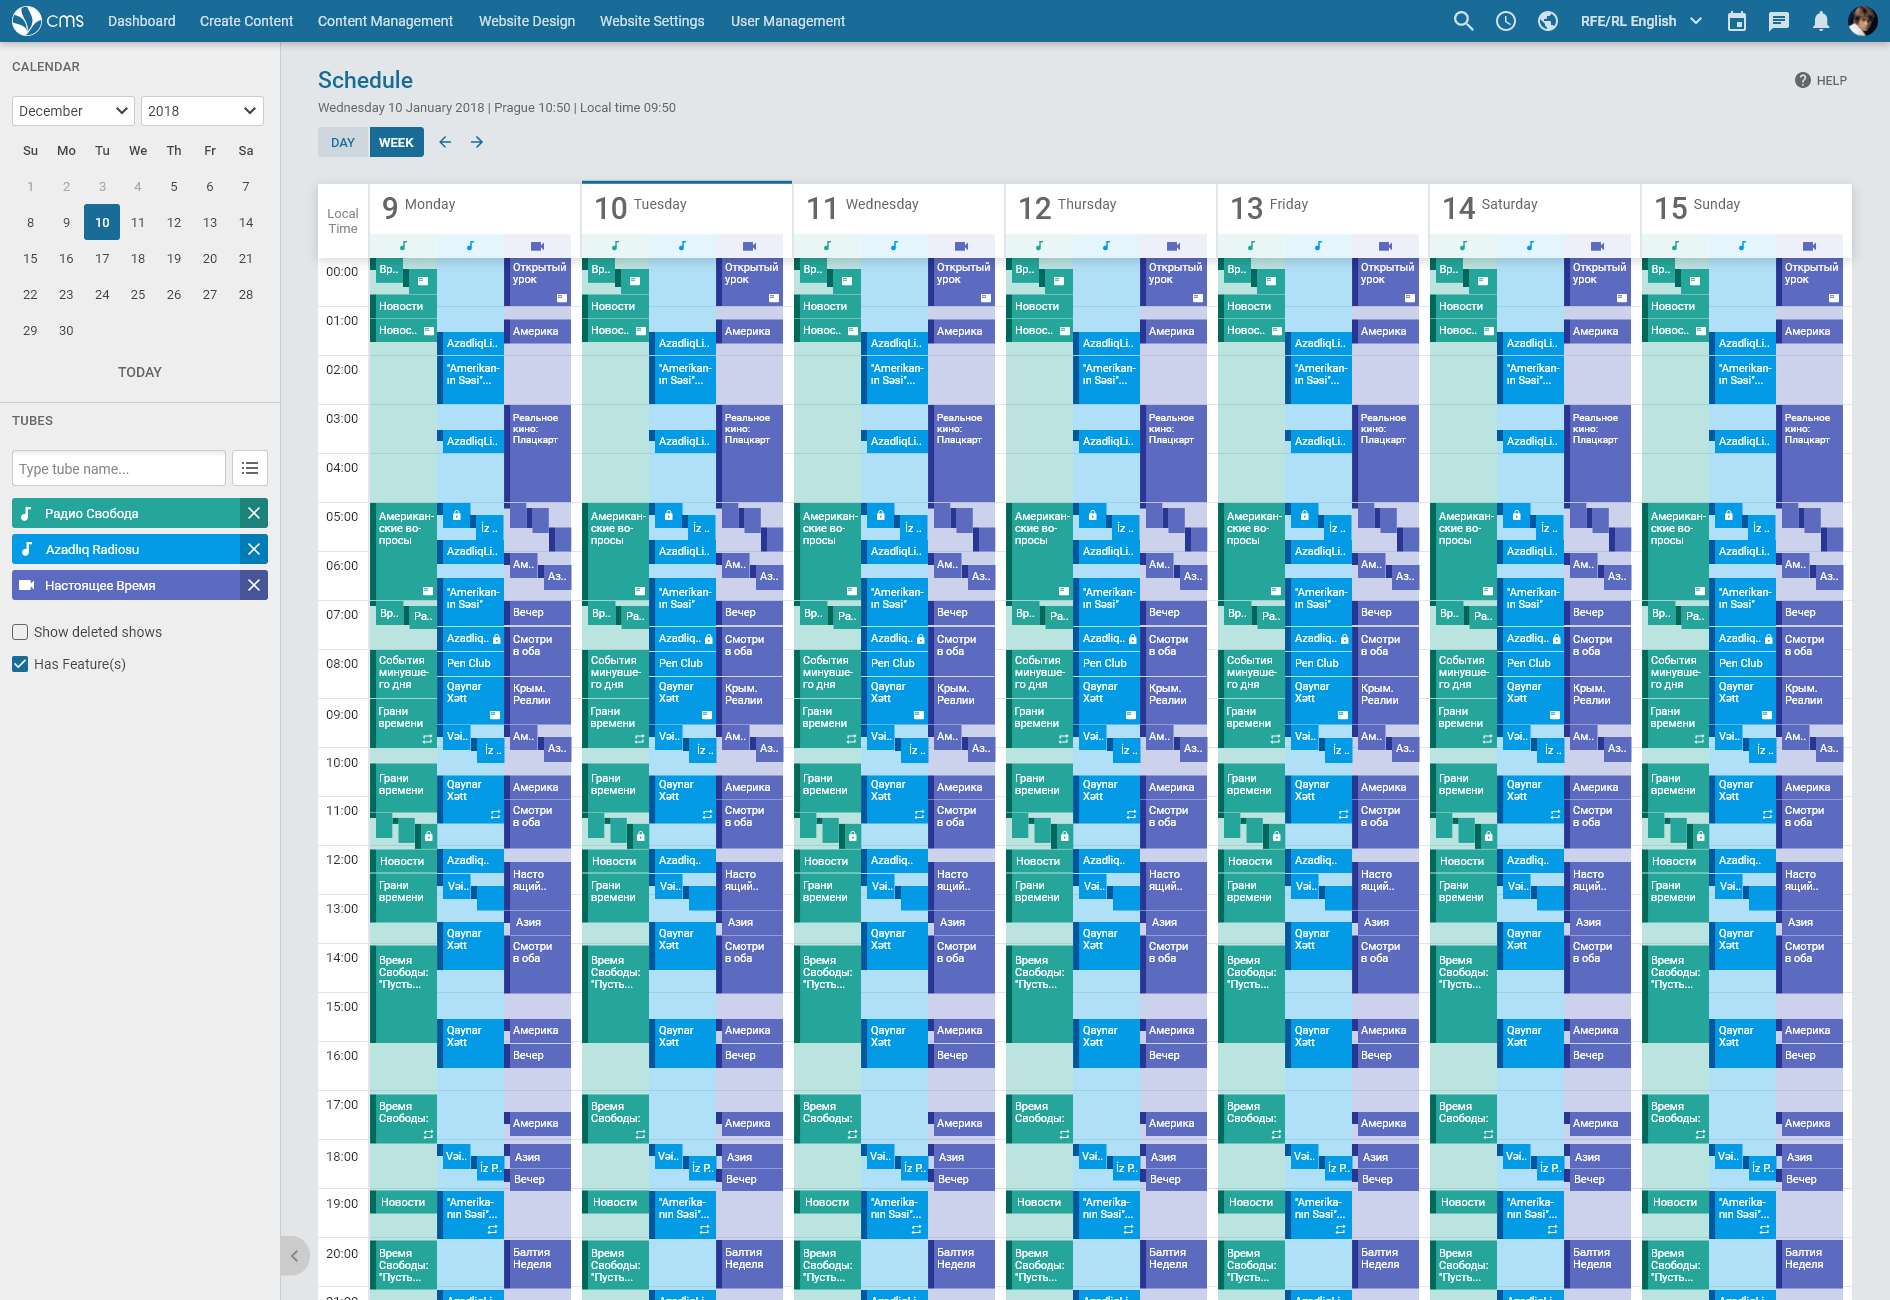Click Thursday's video camera column icon
Screen dimensions: 1890x1300
tap(1173, 246)
